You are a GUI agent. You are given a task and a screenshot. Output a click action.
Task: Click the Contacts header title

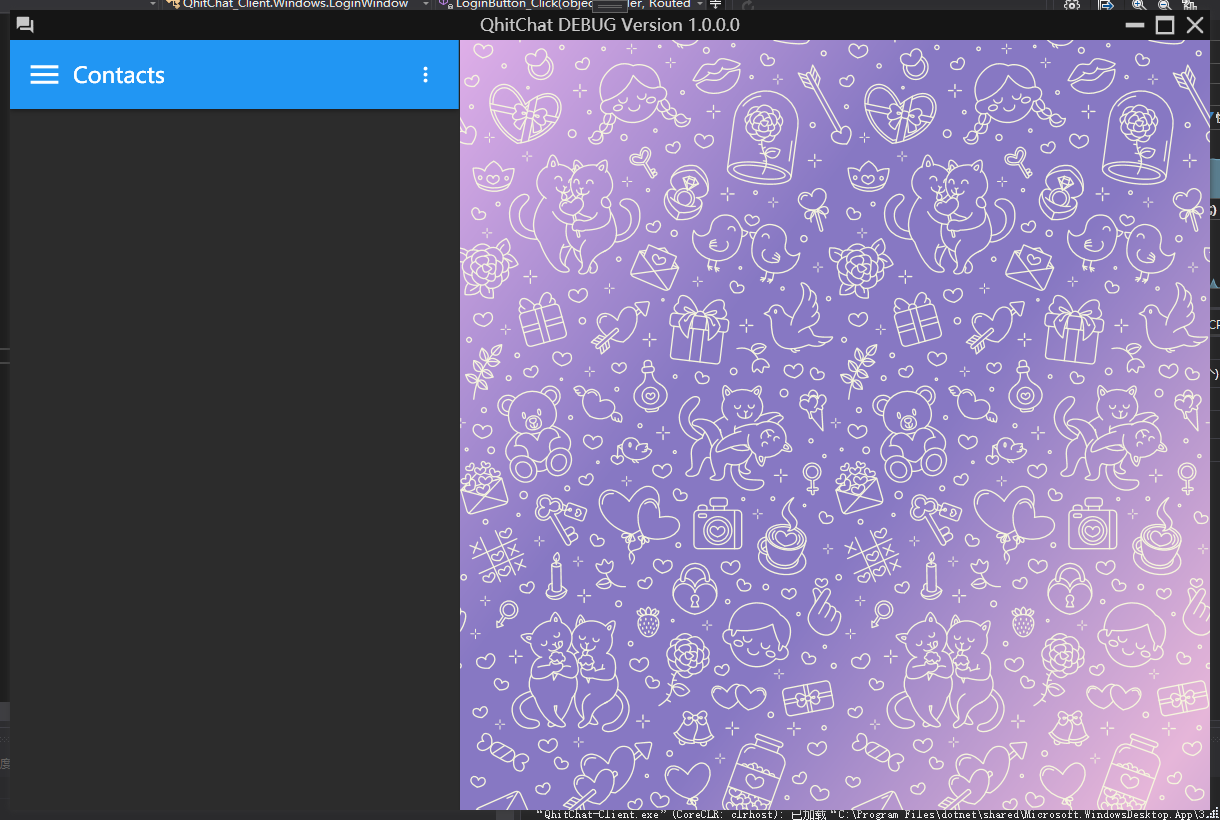pyautogui.click(x=119, y=75)
